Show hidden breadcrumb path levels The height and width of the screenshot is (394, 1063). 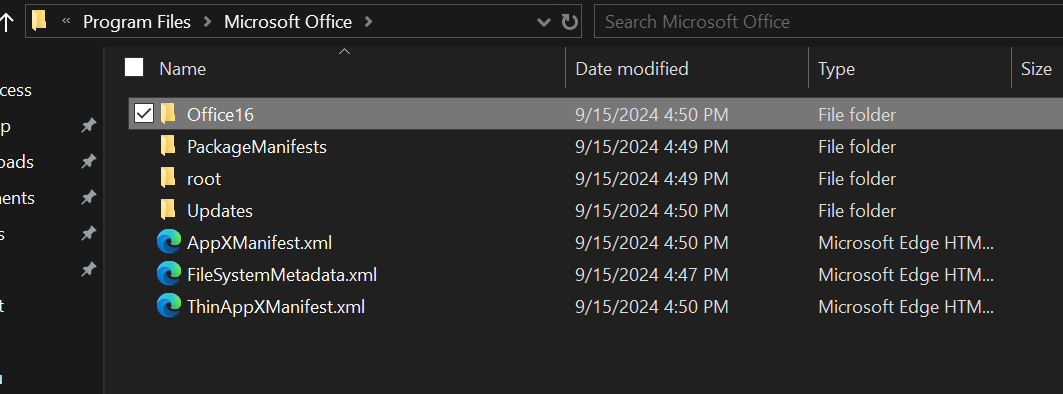66,22
